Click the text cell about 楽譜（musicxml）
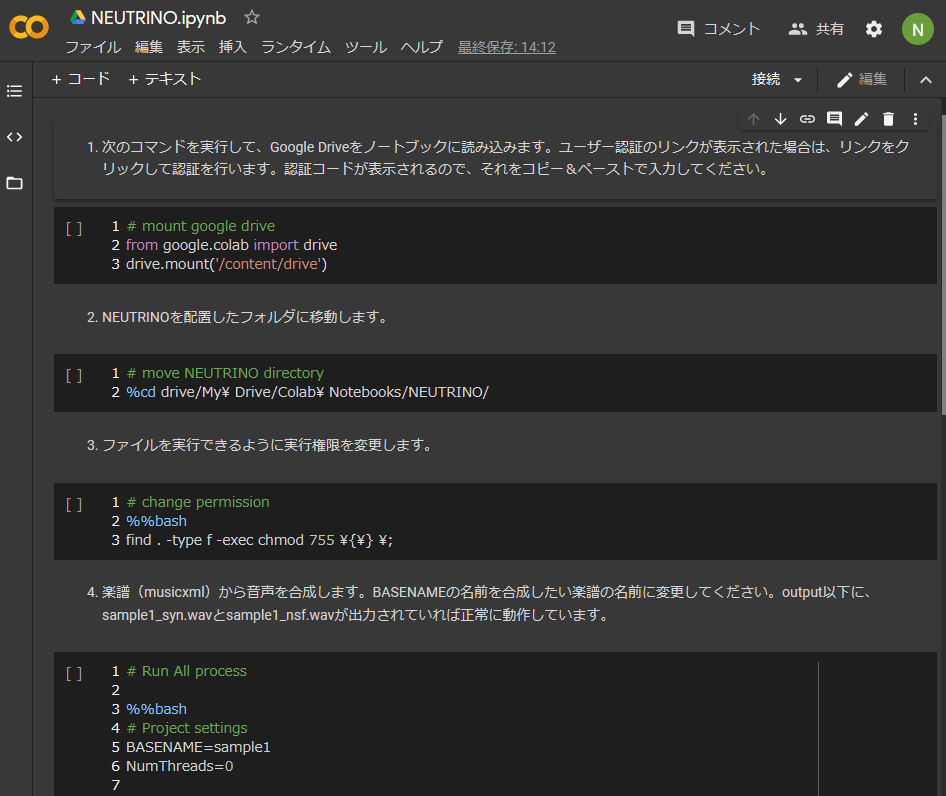946x796 pixels. [x=495, y=603]
